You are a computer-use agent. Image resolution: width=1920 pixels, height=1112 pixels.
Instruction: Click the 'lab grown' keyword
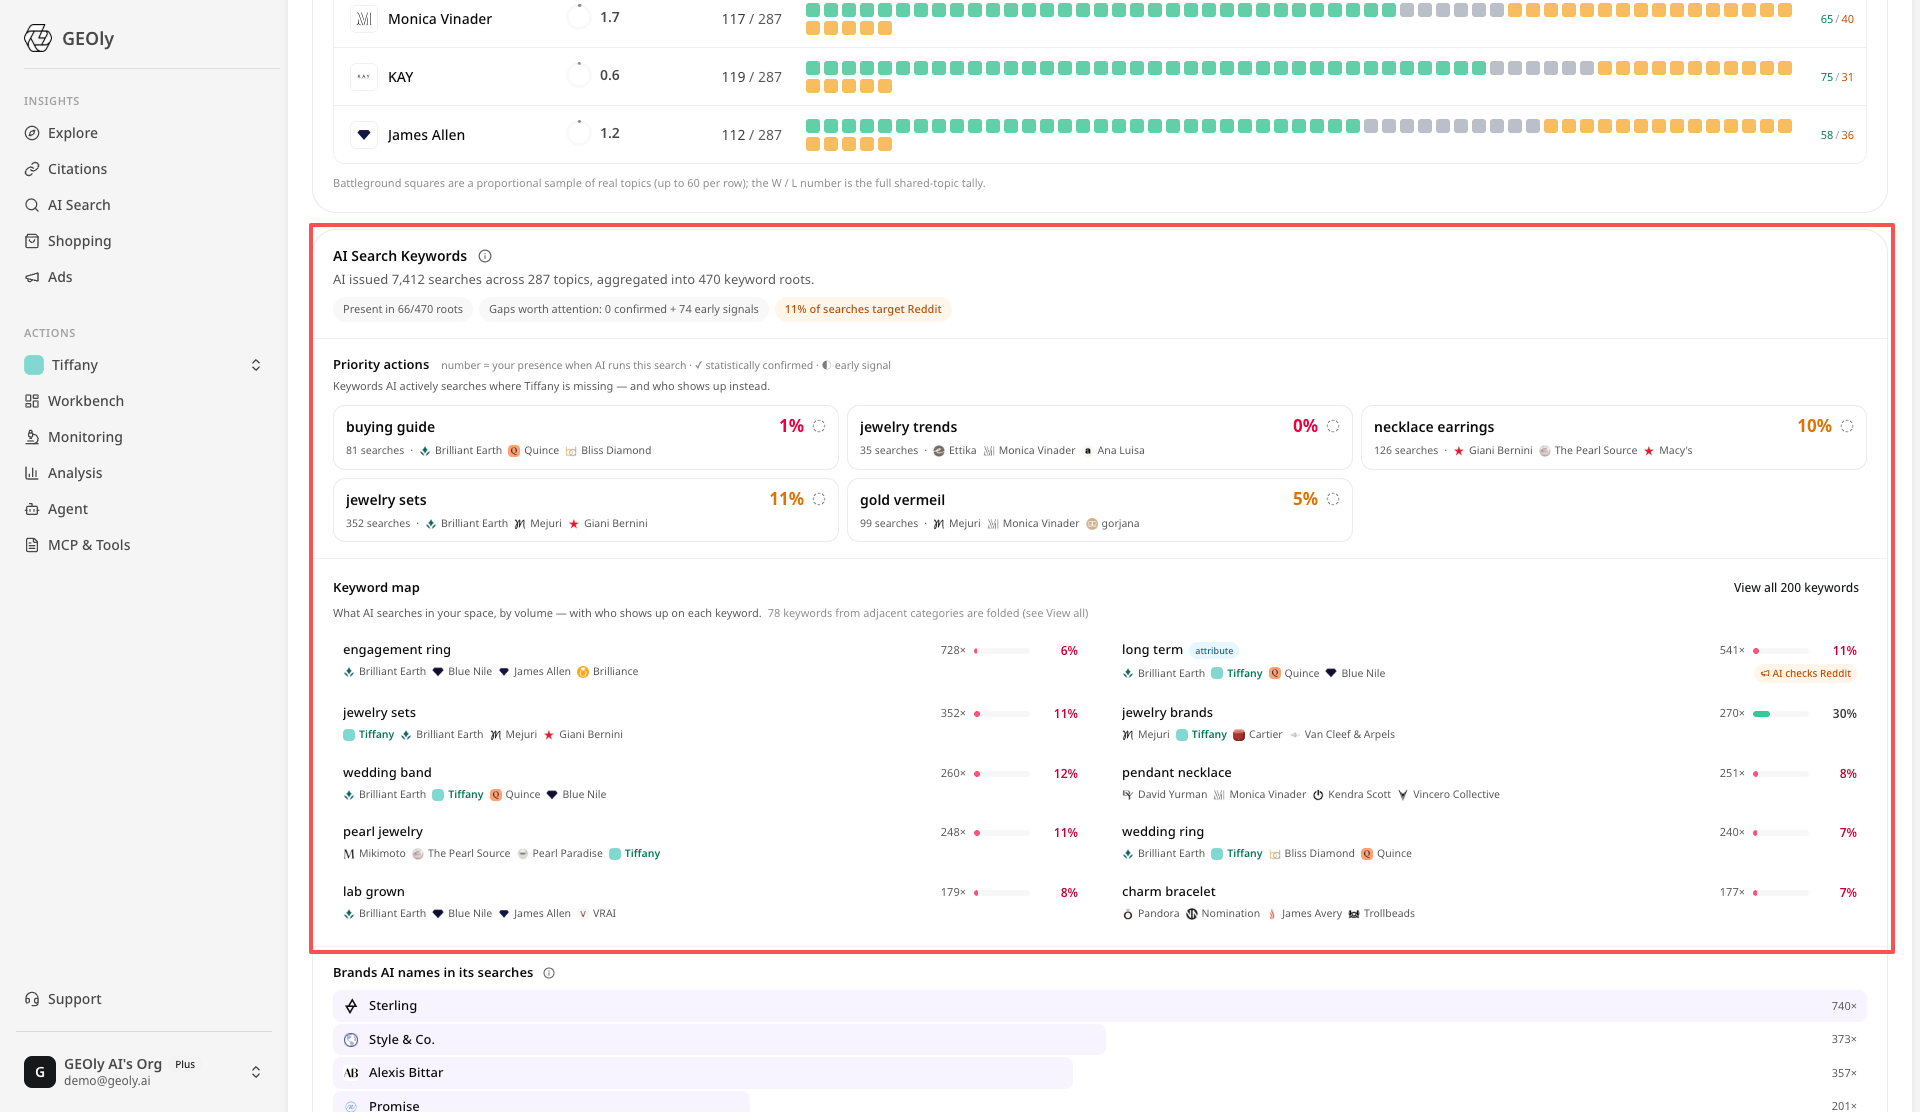tap(374, 892)
